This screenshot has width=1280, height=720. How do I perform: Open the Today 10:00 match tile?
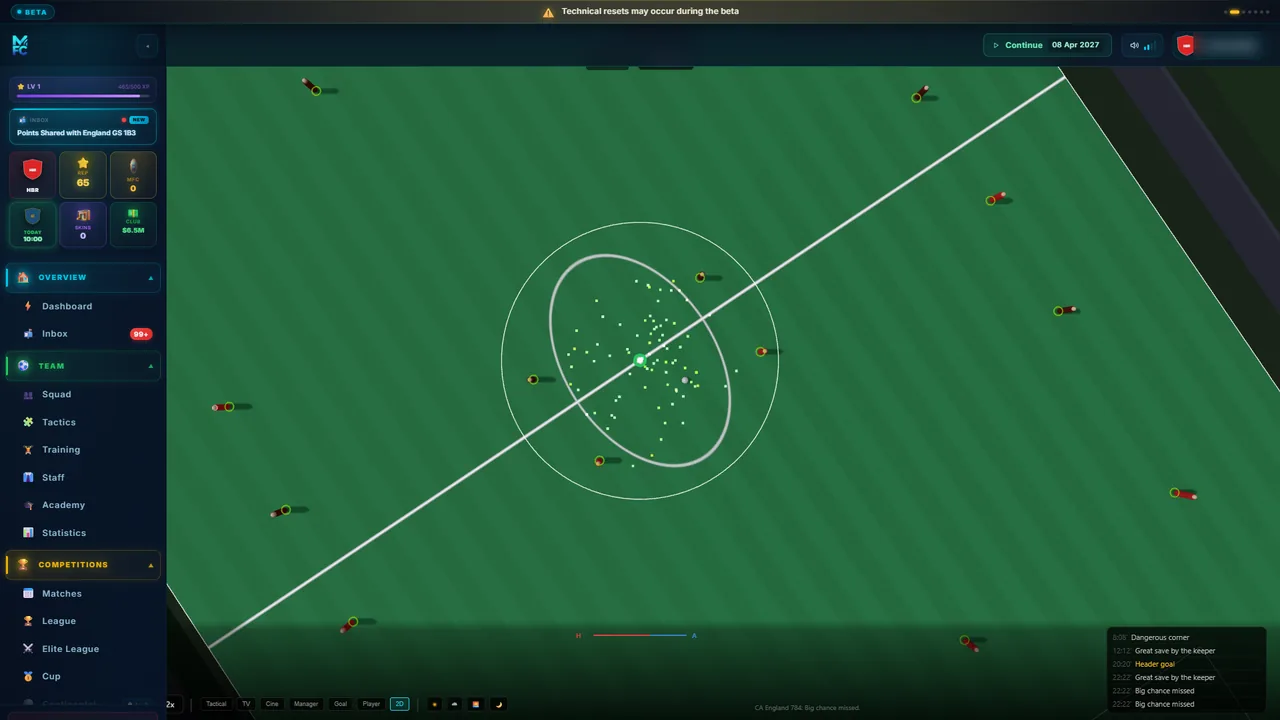[x=32, y=224]
